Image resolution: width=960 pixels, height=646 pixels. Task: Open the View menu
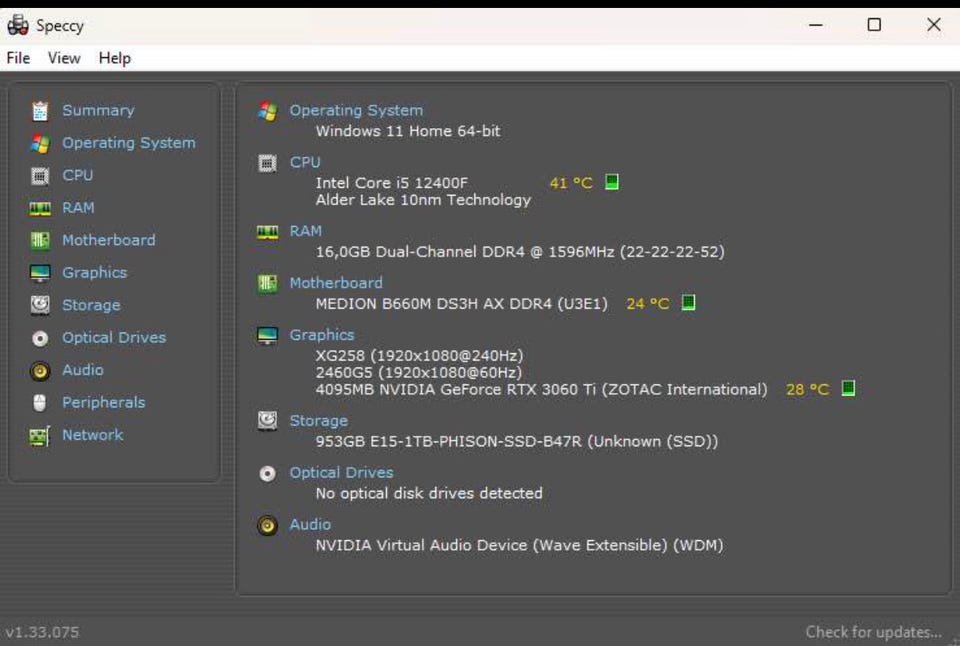coord(64,58)
